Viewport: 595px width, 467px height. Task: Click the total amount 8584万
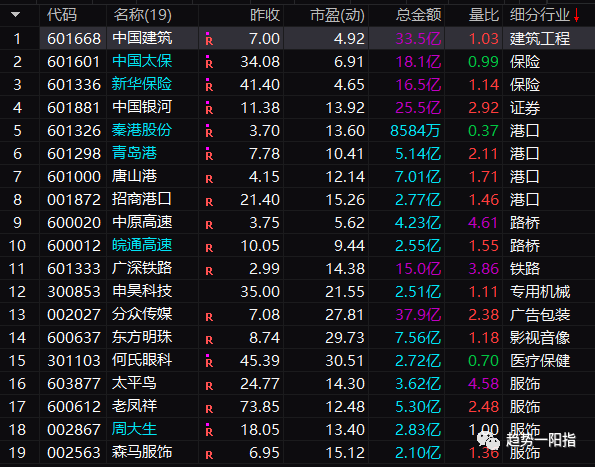[x=416, y=131]
